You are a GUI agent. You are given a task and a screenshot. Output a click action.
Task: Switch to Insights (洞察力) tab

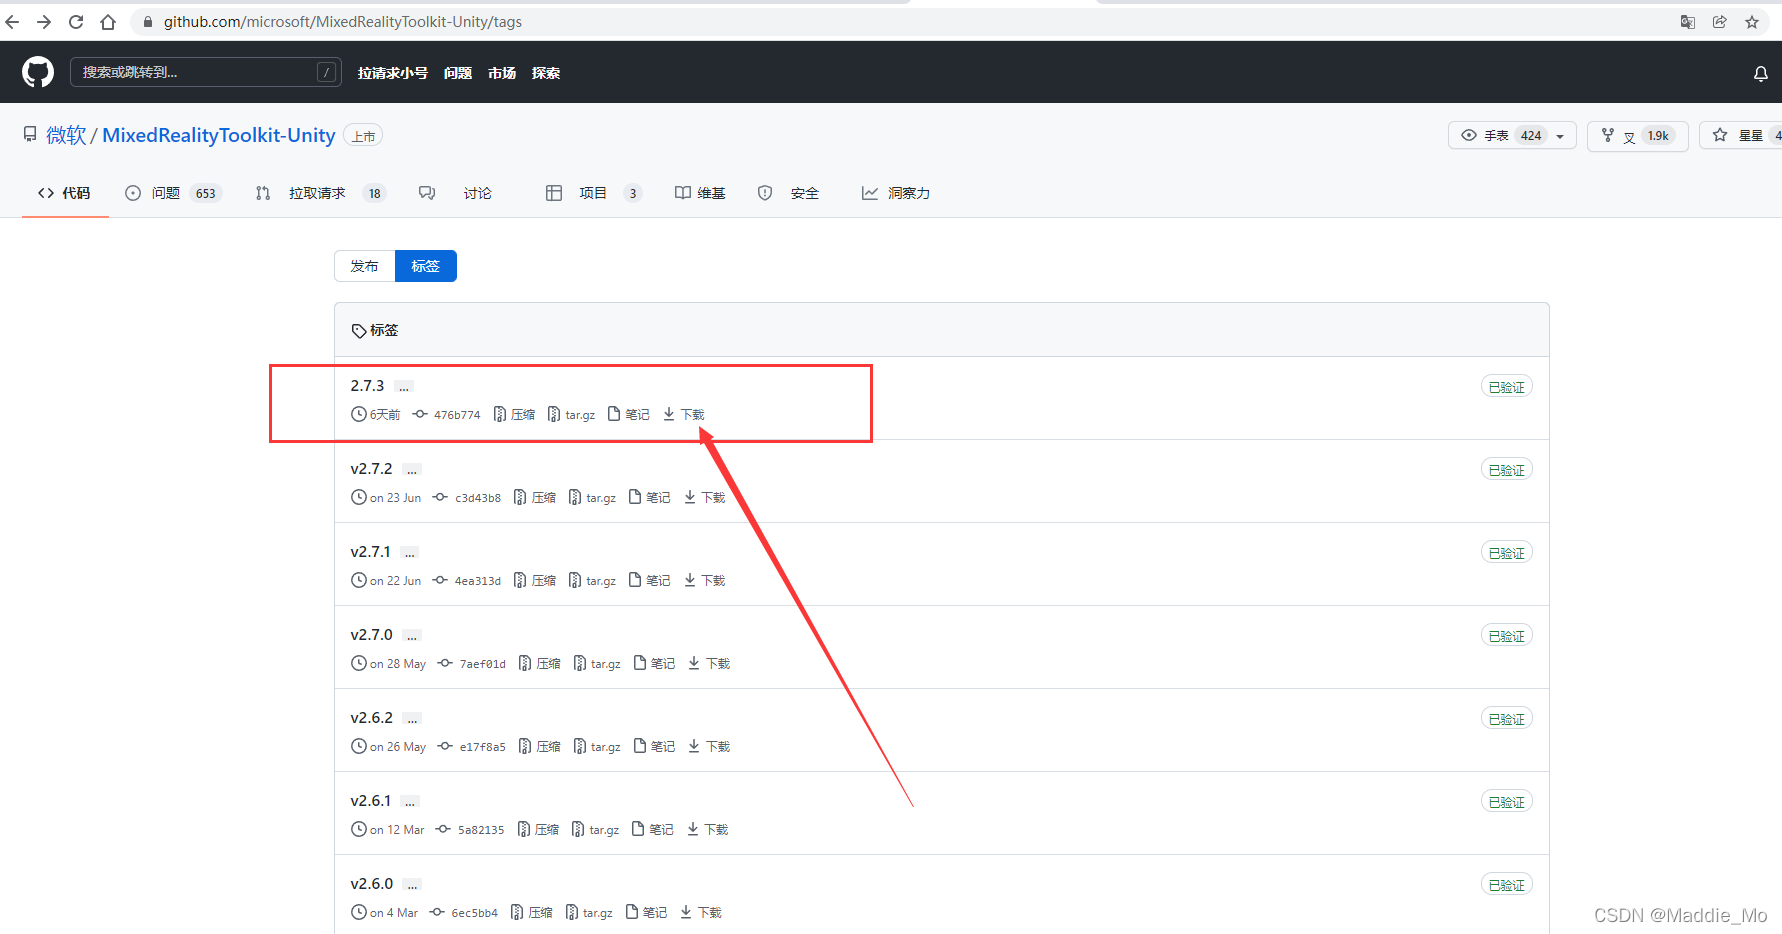pos(896,193)
